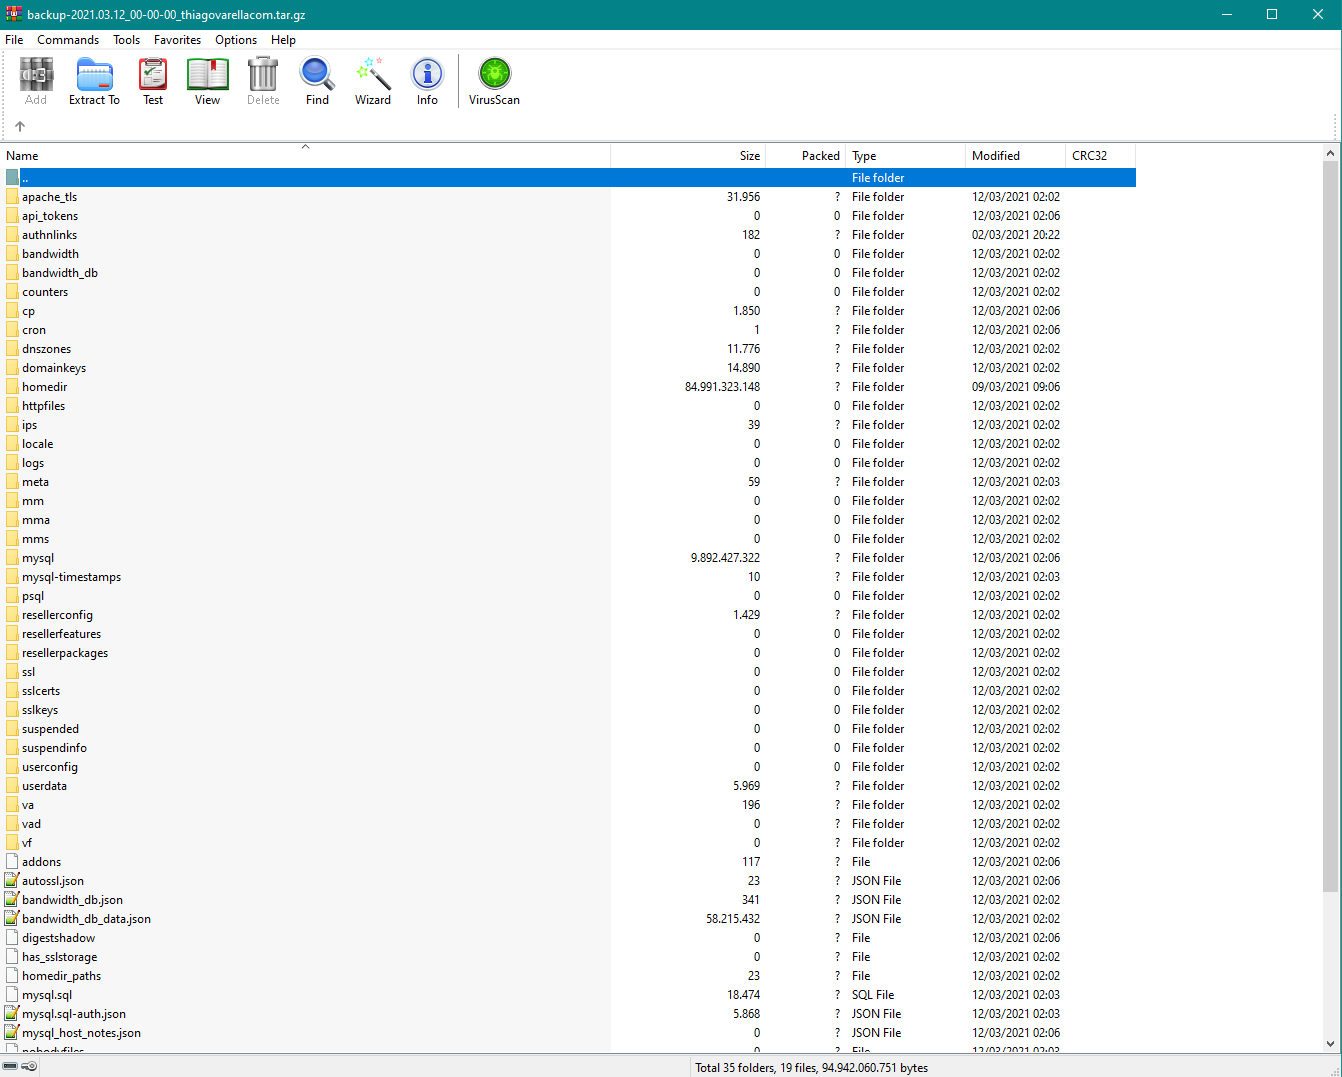
Task: Click the mysql.sql file icon
Action: [x=12, y=995]
